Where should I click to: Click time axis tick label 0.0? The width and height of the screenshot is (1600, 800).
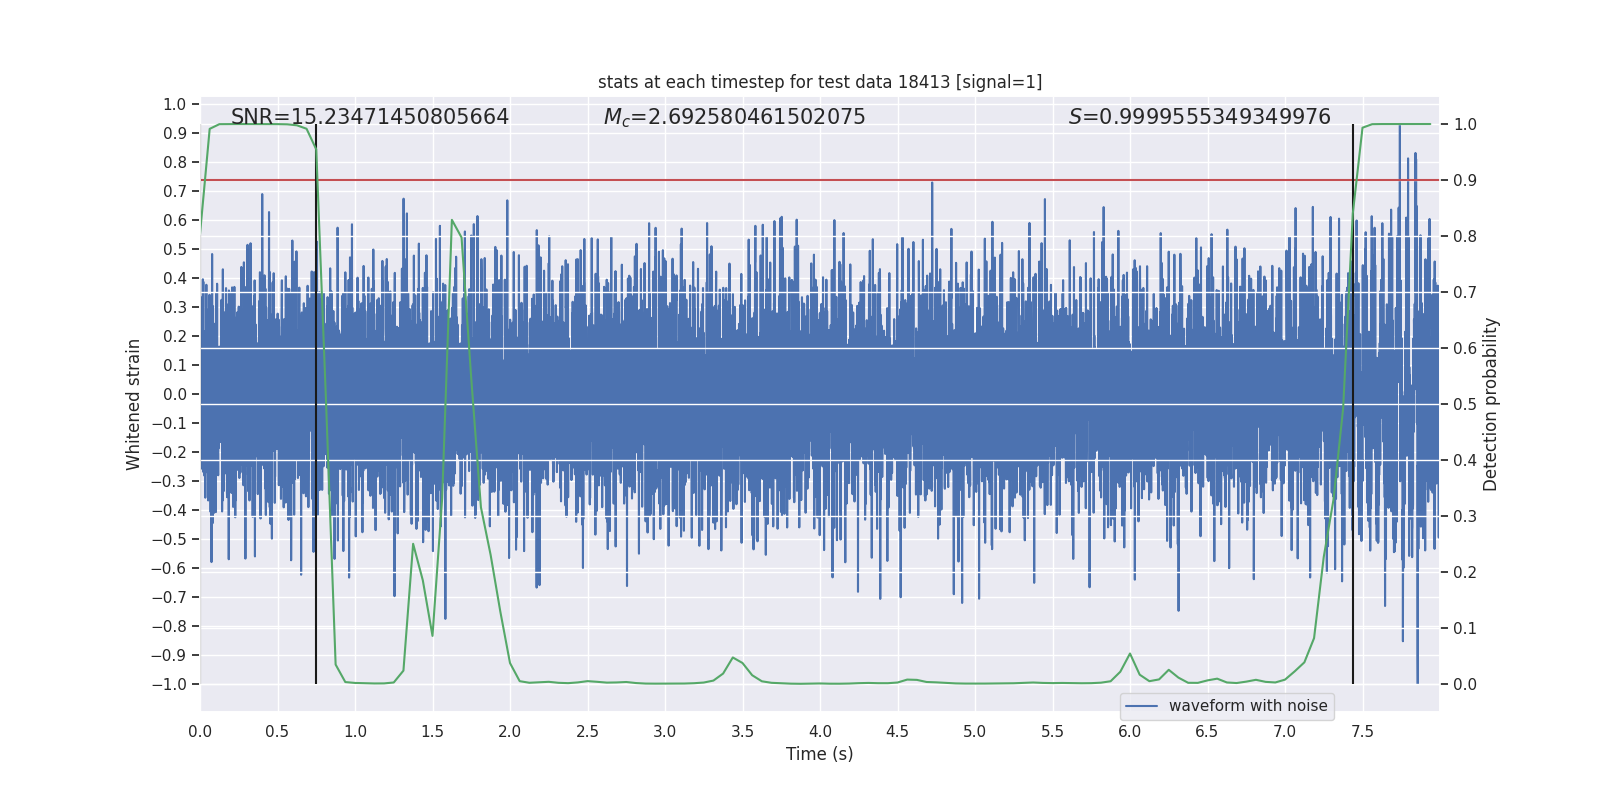click(x=200, y=731)
